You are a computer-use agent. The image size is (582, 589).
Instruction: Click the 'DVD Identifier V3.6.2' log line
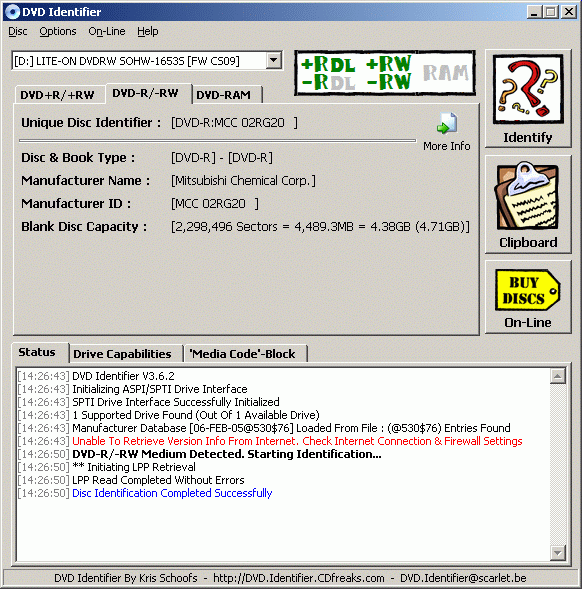click(x=123, y=376)
